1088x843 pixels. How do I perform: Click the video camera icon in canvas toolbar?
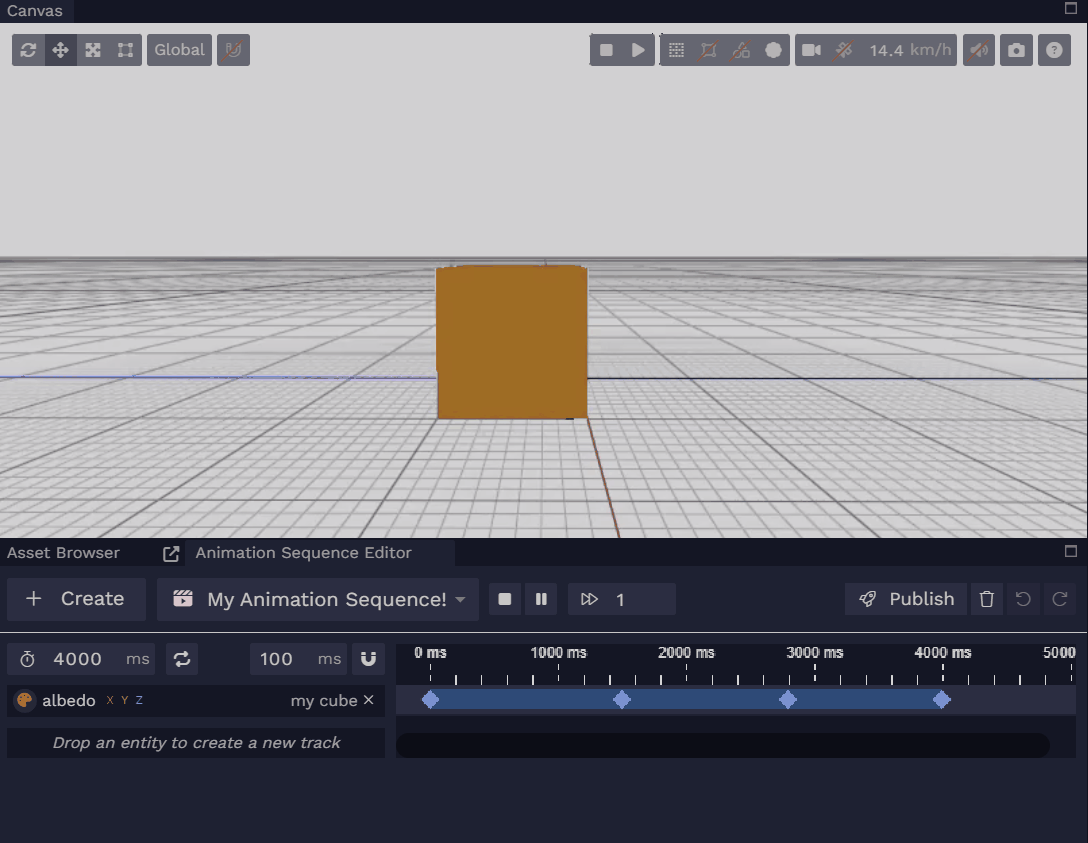(811, 50)
